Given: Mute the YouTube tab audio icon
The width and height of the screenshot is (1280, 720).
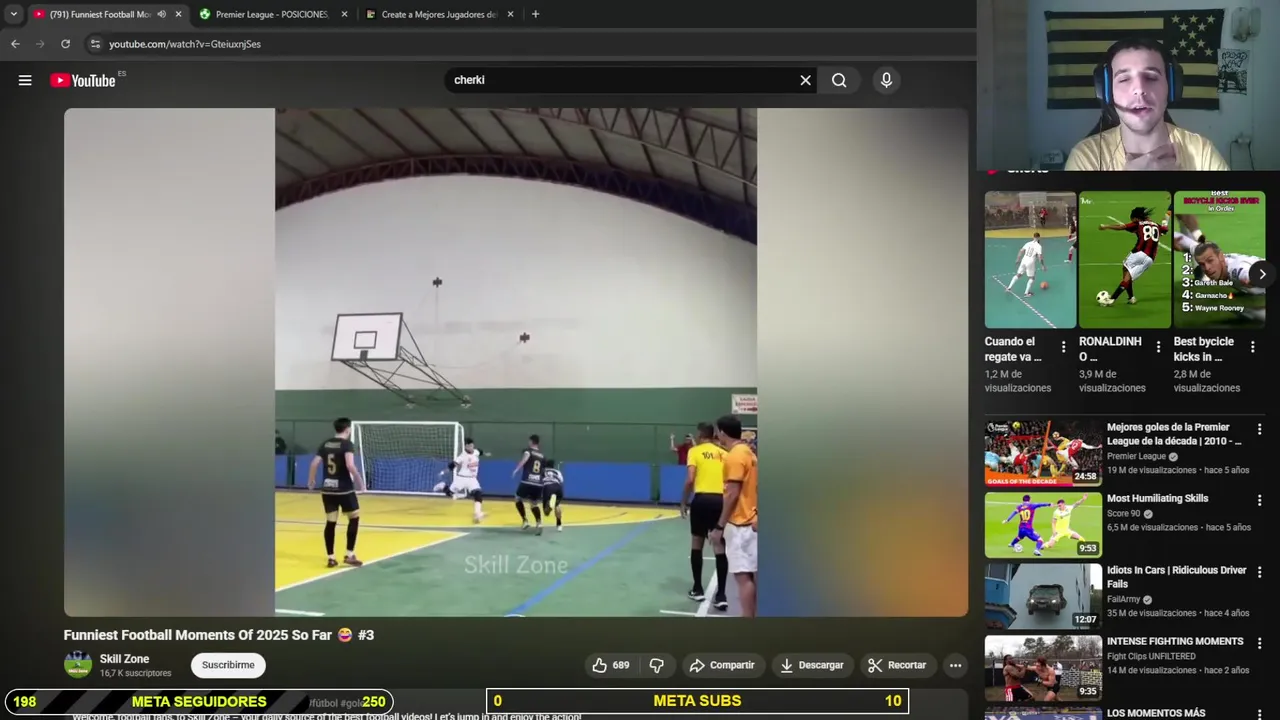Looking at the screenshot, I should tap(162, 14).
